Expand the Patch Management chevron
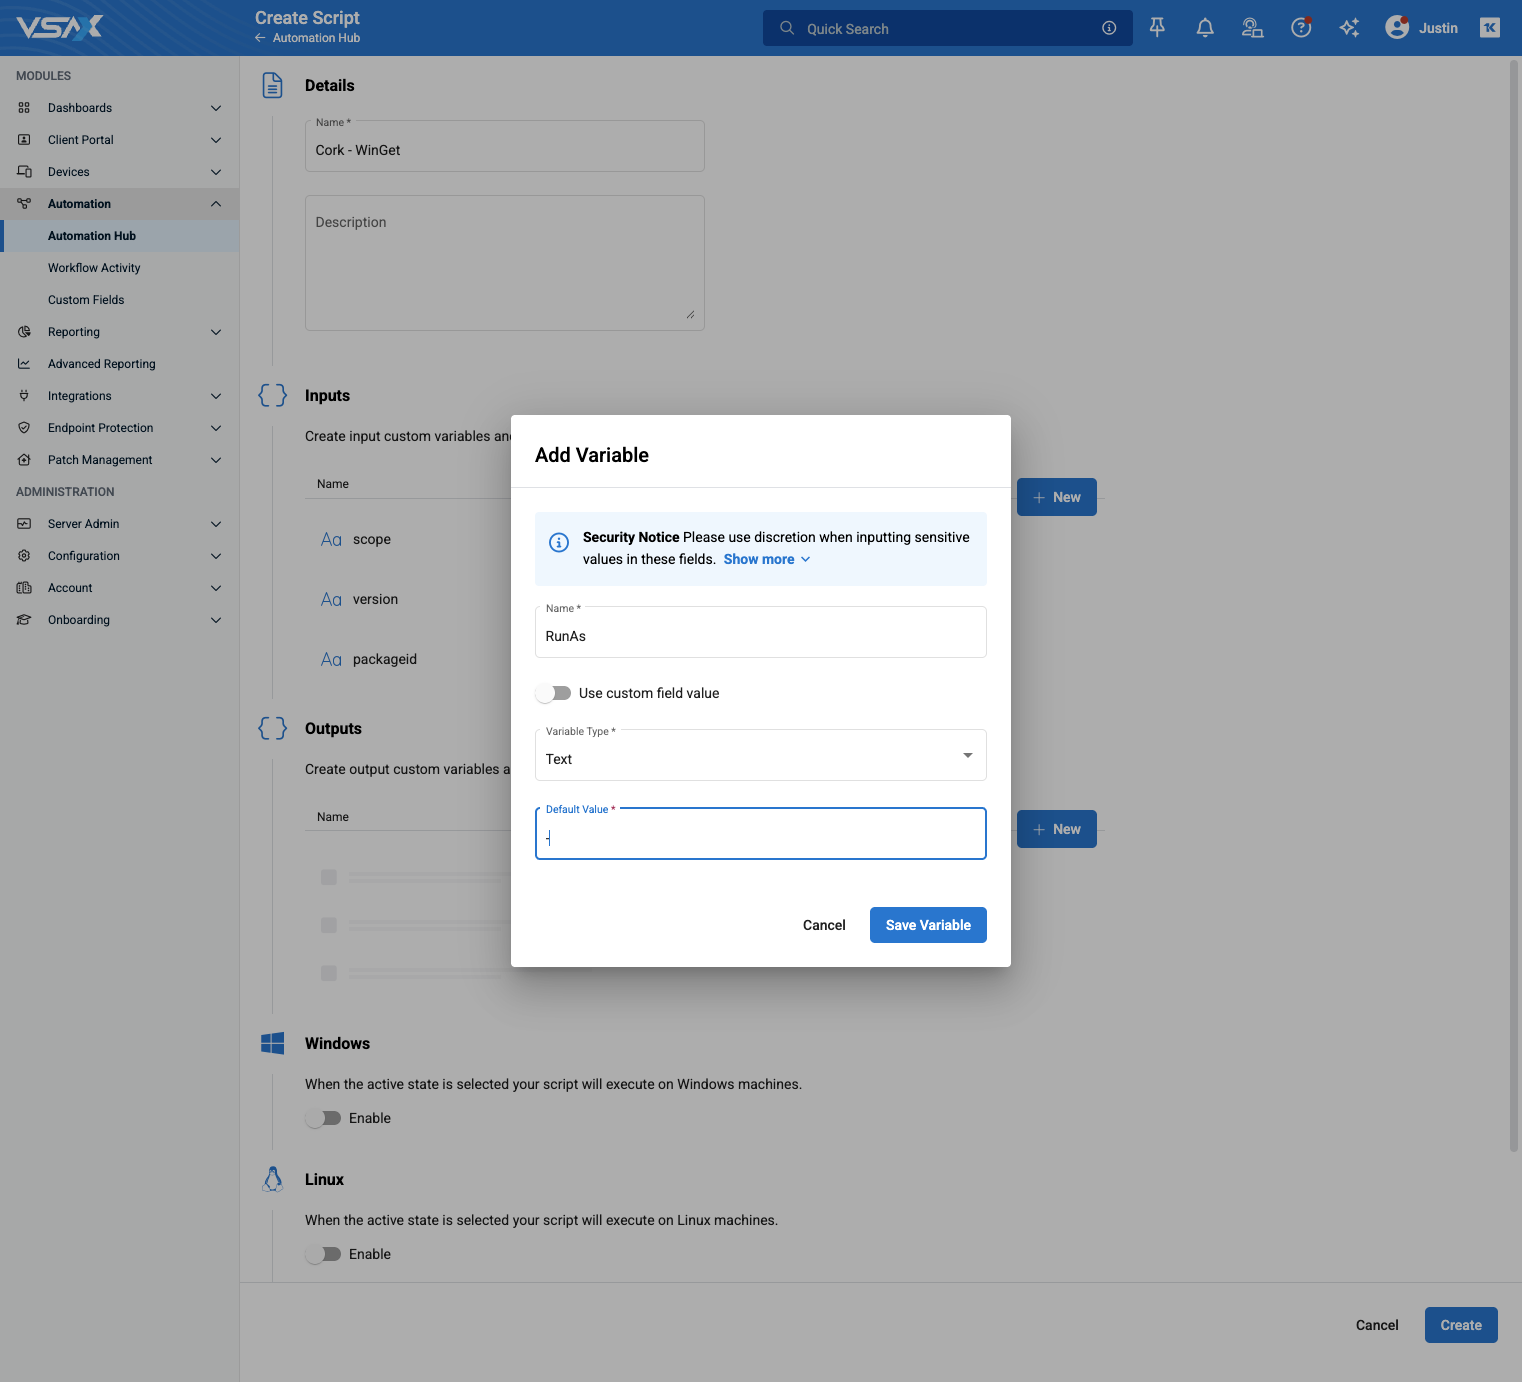Screen dimensions: 1522x1382 pos(216,460)
